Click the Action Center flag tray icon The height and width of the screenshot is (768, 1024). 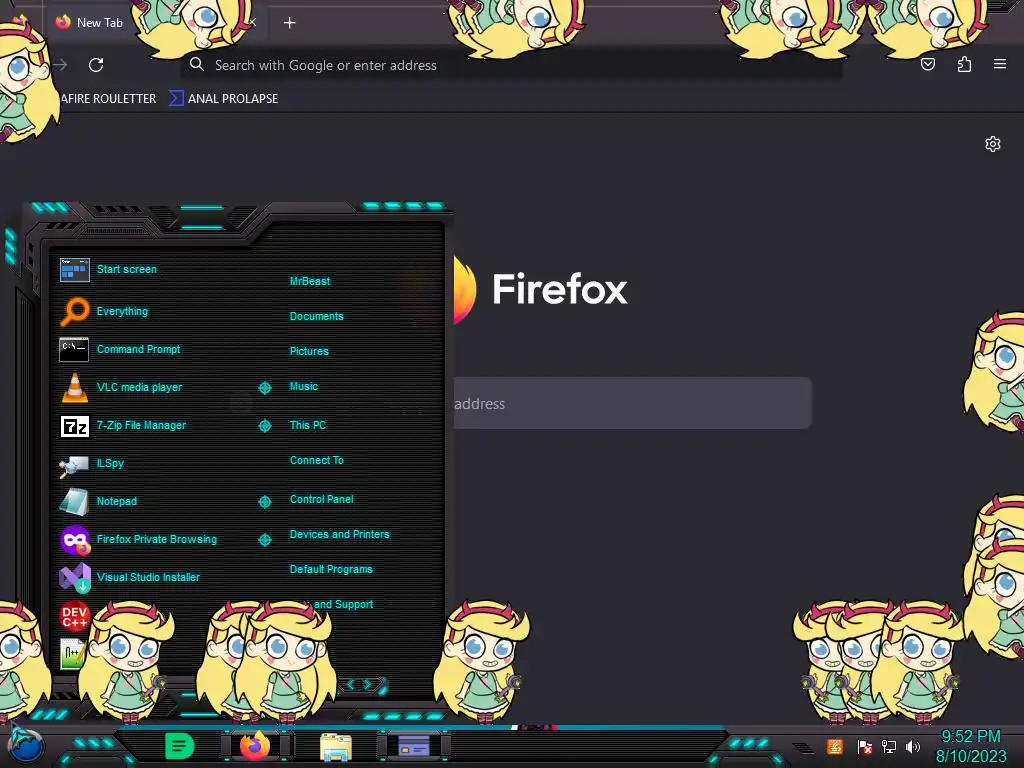tap(865, 746)
